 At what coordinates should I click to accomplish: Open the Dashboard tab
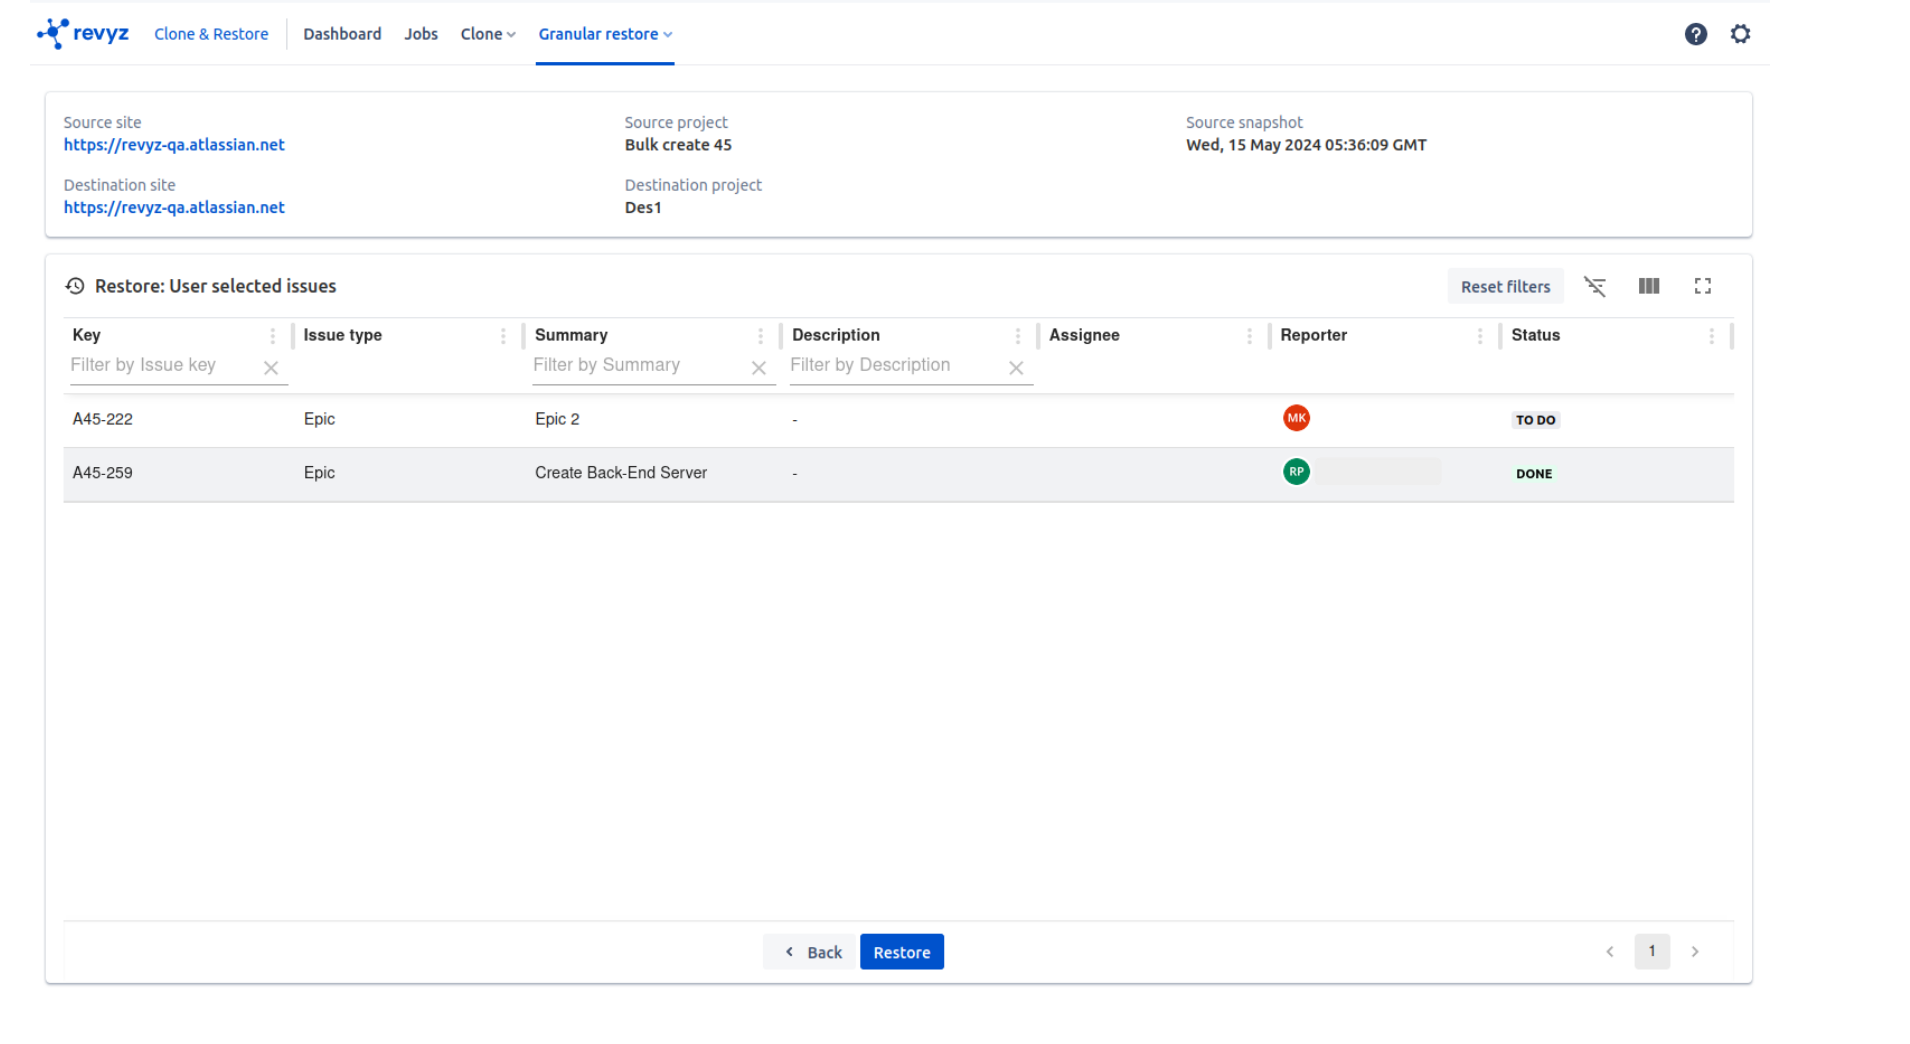342,34
